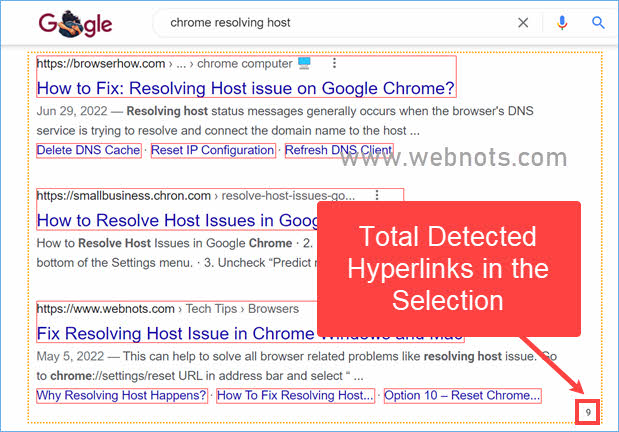The width and height of the screenshot is (619, 432).
Task: Click the smallbusiness.chron.com URL breadcrumb
Action: pyautogui.click(x=125, y=196)
